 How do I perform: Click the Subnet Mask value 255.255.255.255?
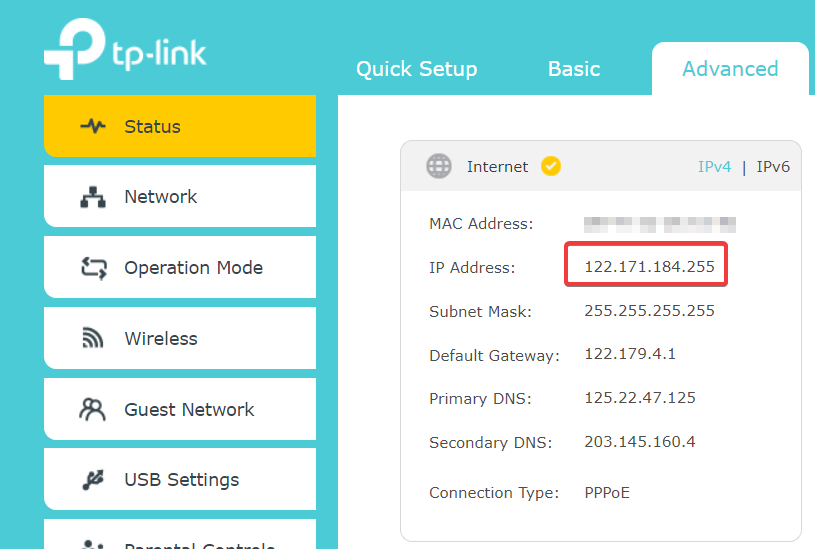click(649, 311)
